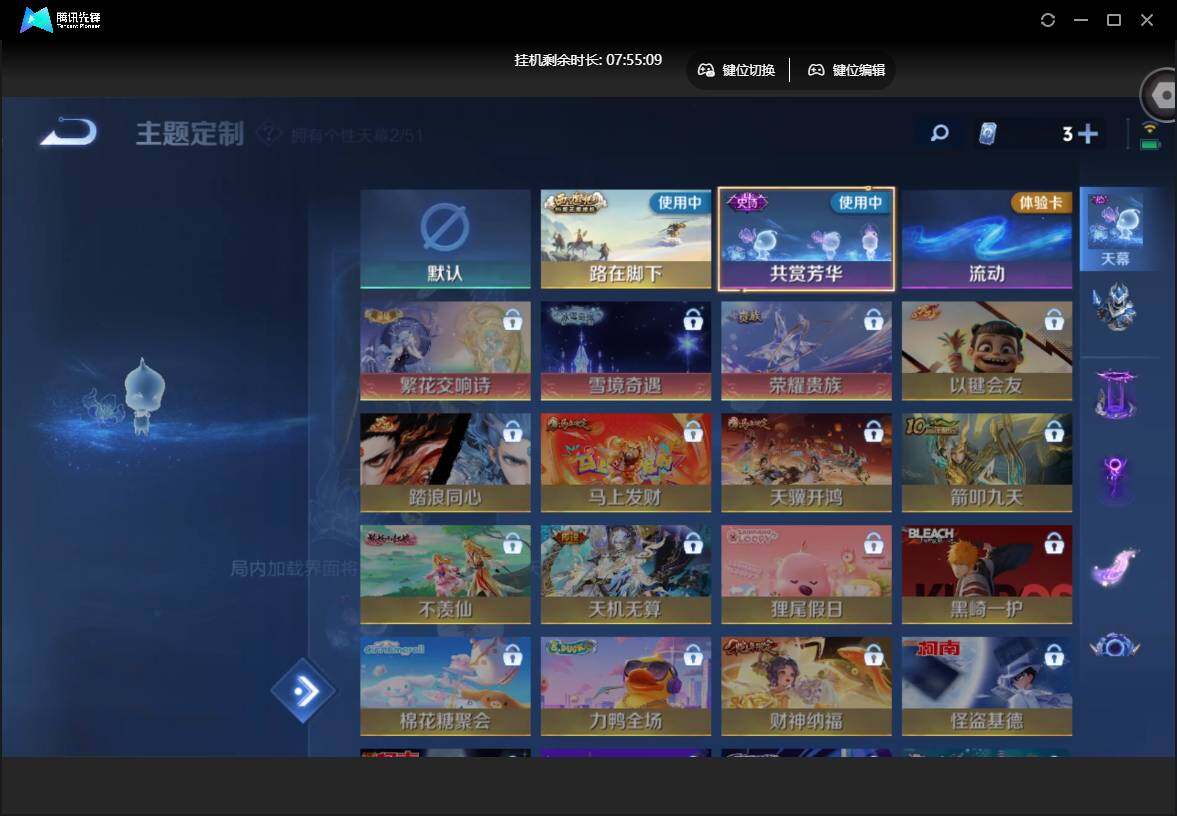Click lock icon on 不羡仙
The image size is (1177, 816).
[x=513, y=543]
